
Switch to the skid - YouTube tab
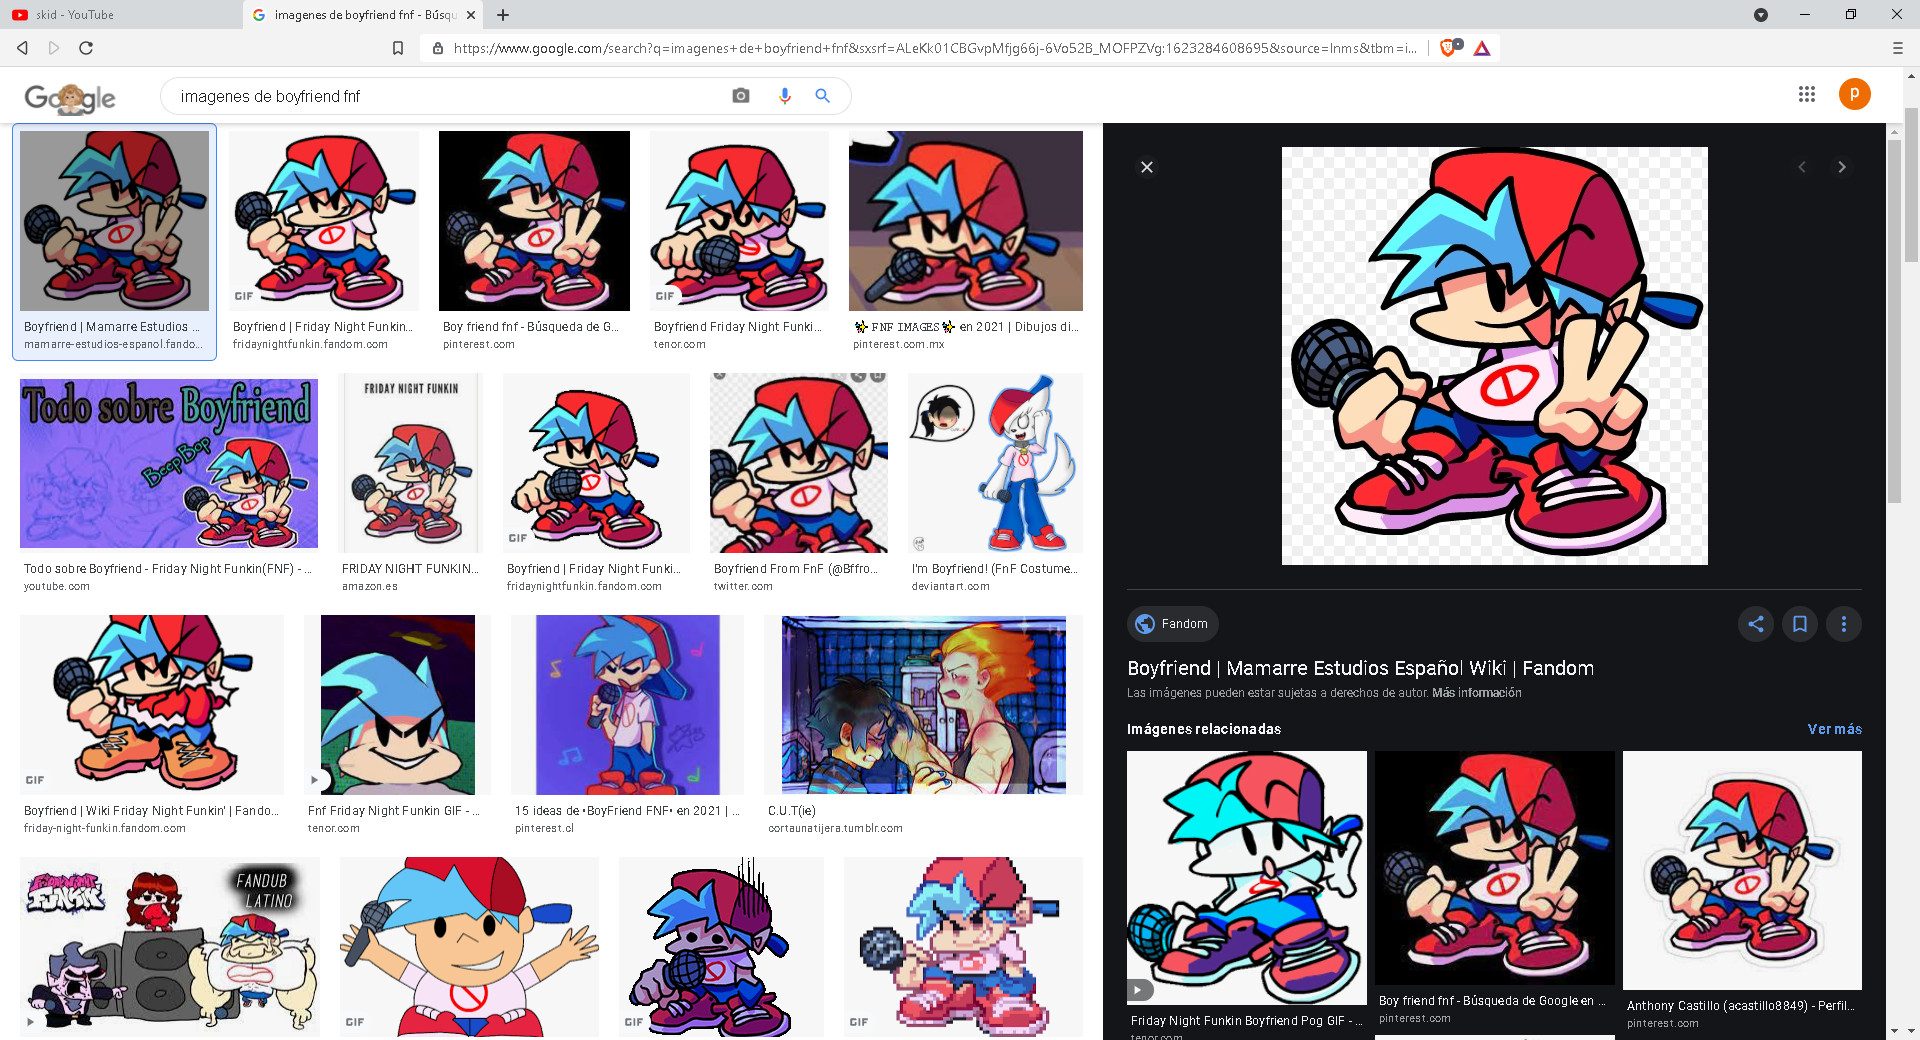pos(120,15)
